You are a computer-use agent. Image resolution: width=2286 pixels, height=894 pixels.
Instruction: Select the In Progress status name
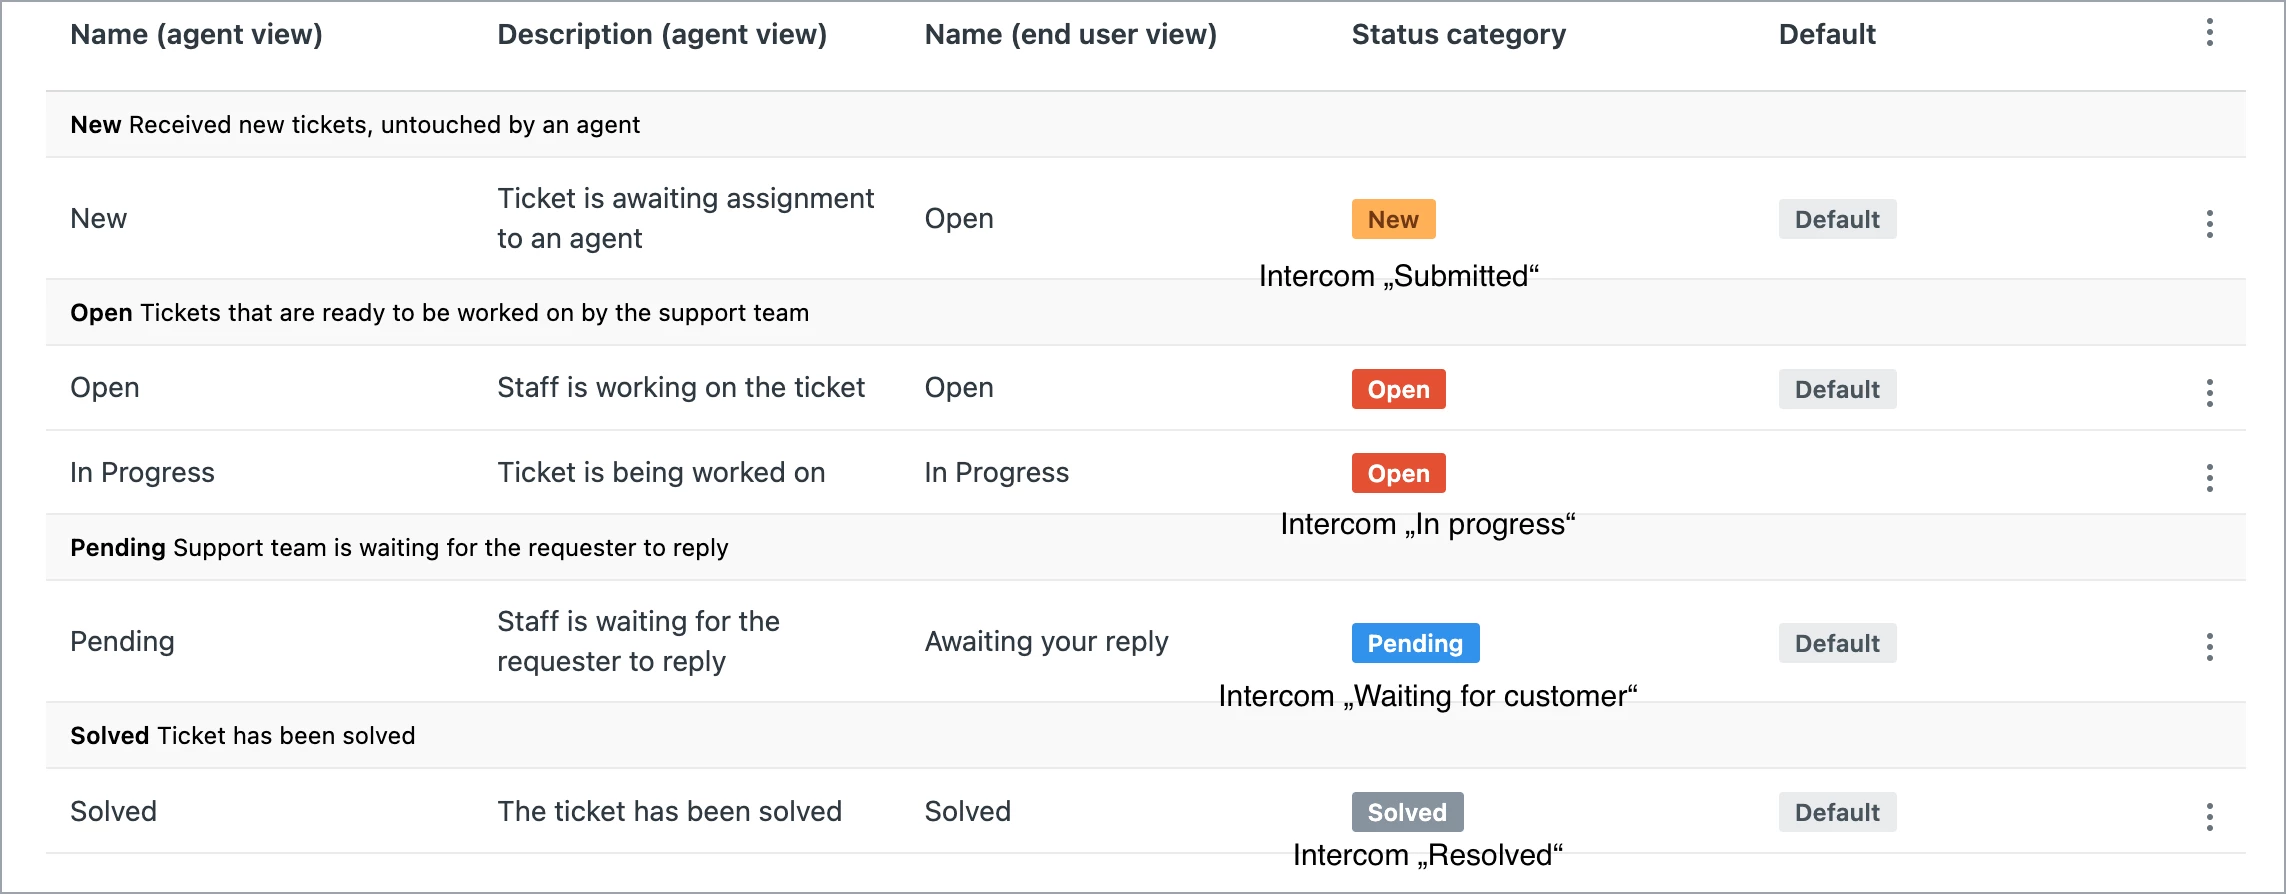142,472
